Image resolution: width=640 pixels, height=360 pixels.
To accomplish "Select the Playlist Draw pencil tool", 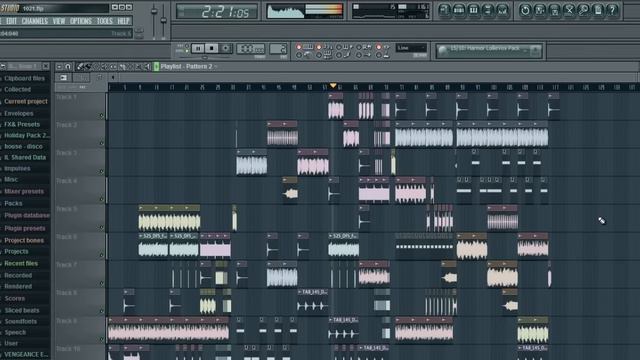I will (80, 67).
